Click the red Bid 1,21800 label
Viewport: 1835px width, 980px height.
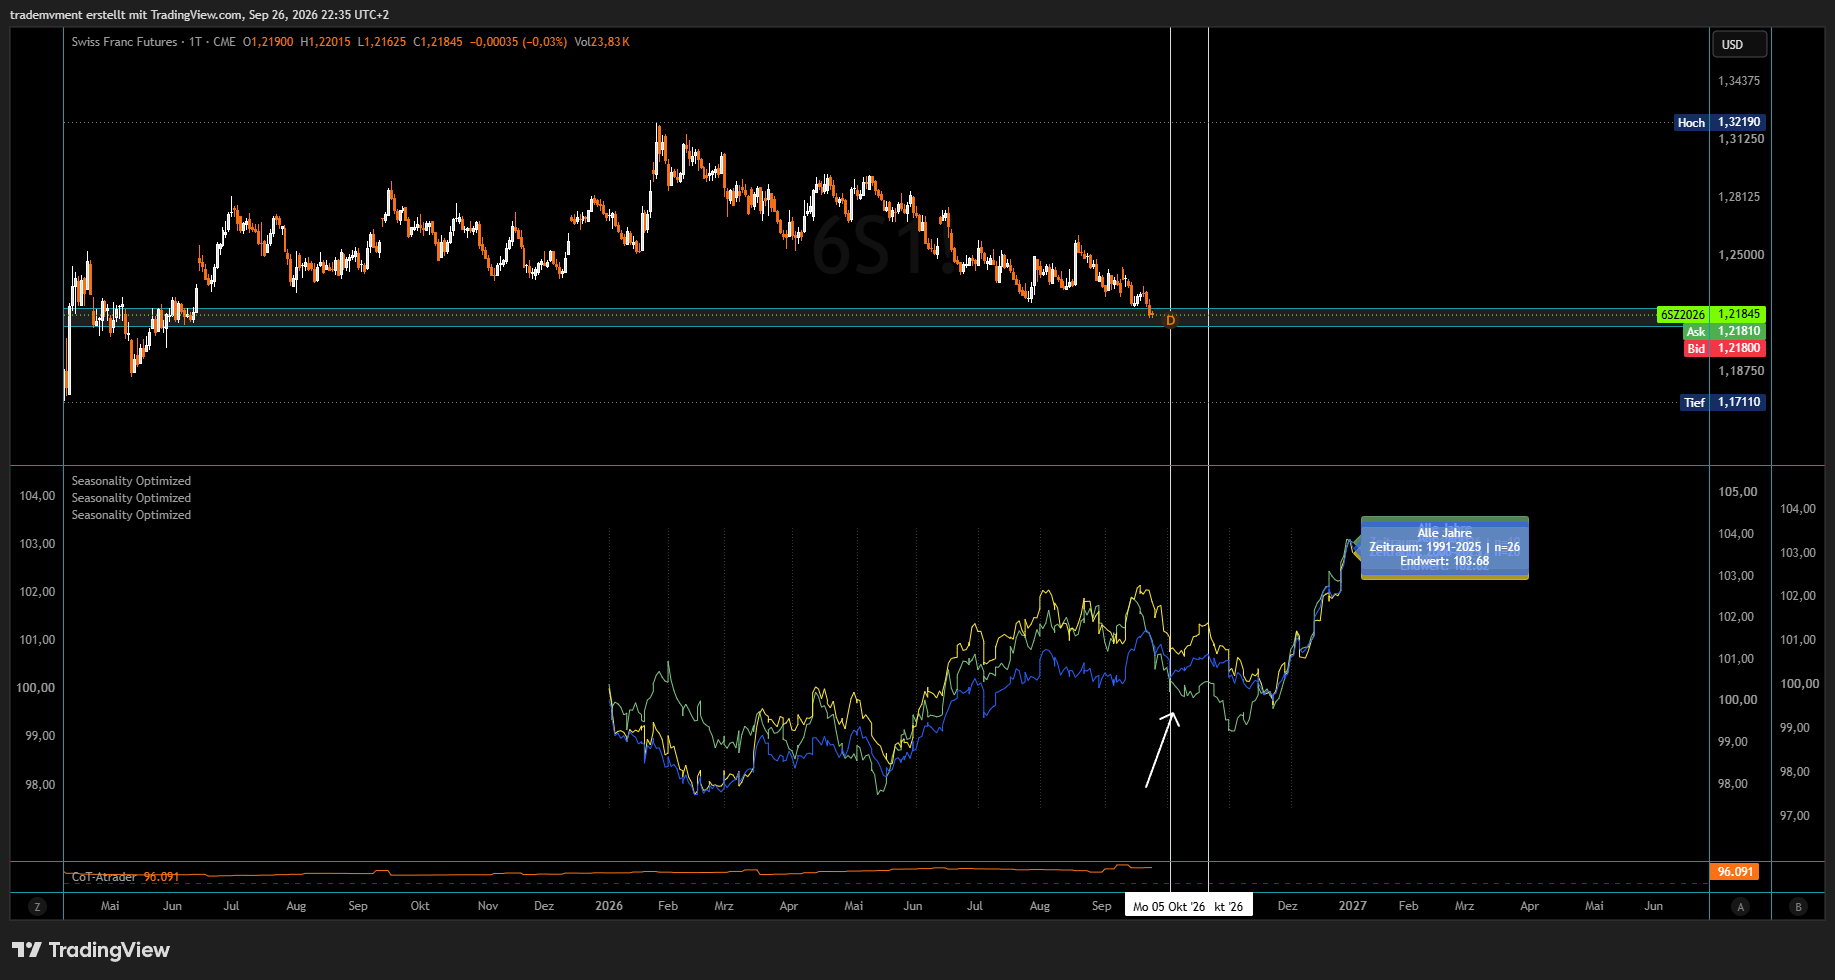point(1724,348)
